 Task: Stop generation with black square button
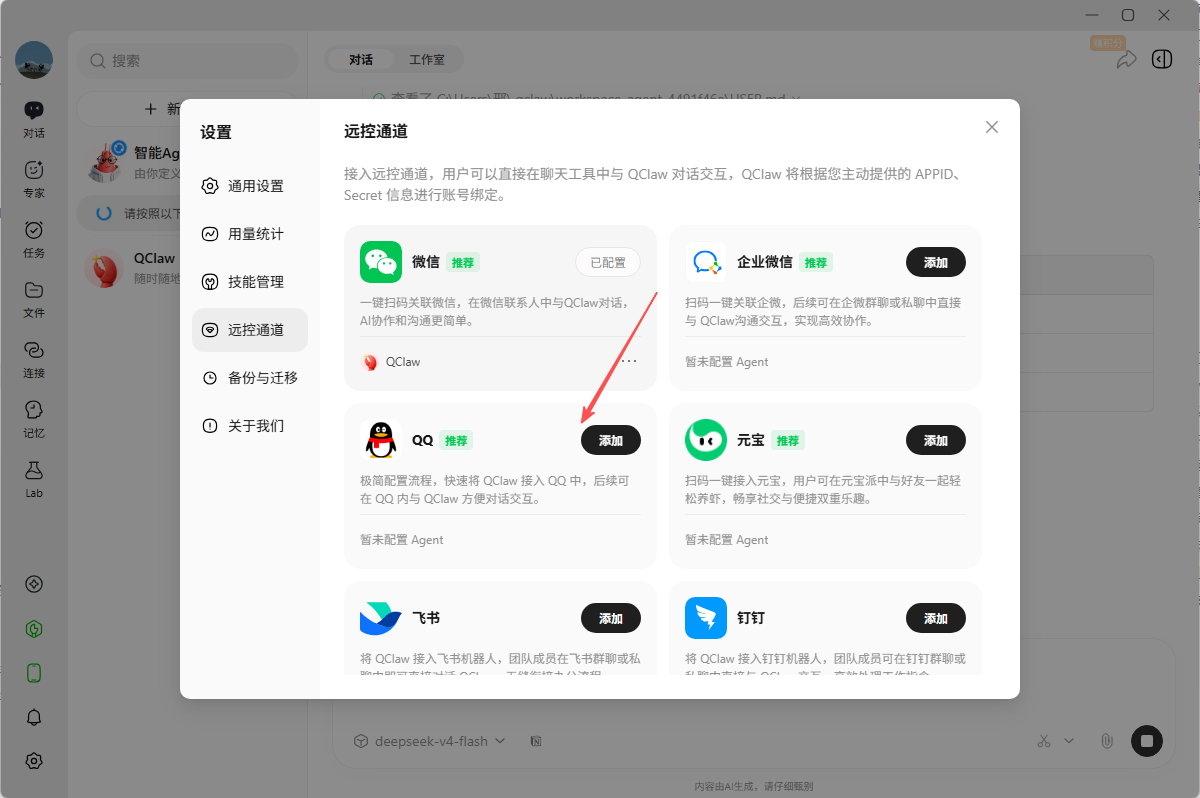tap(1147, 741)
